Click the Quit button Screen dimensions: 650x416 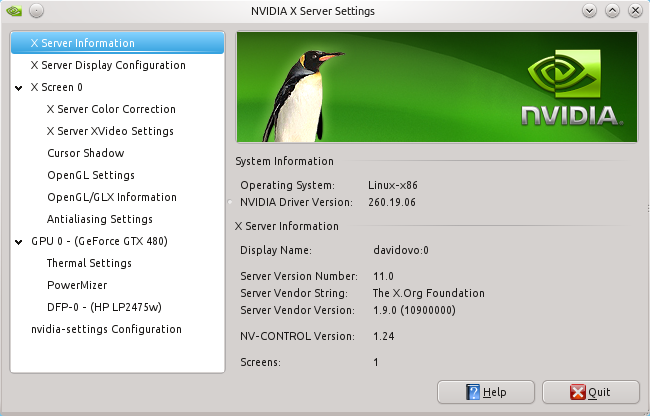pyautogui.click(x=591, y=392)
